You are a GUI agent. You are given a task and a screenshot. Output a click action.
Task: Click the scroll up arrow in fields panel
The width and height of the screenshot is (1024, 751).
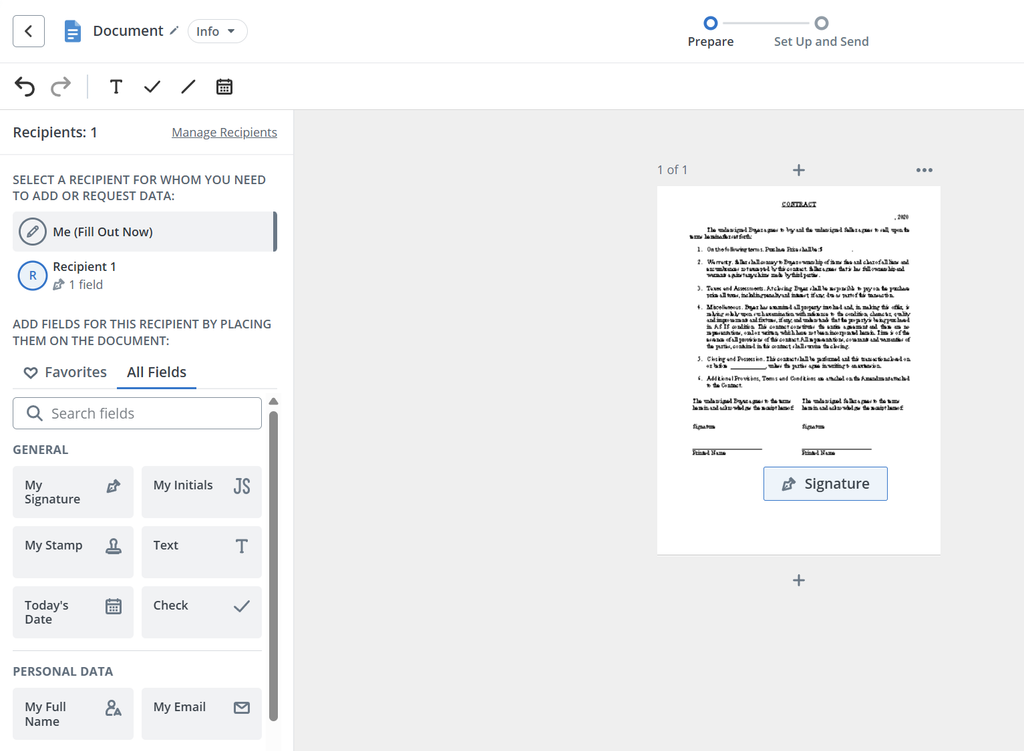pyautogui.click(x=274, y=401)
